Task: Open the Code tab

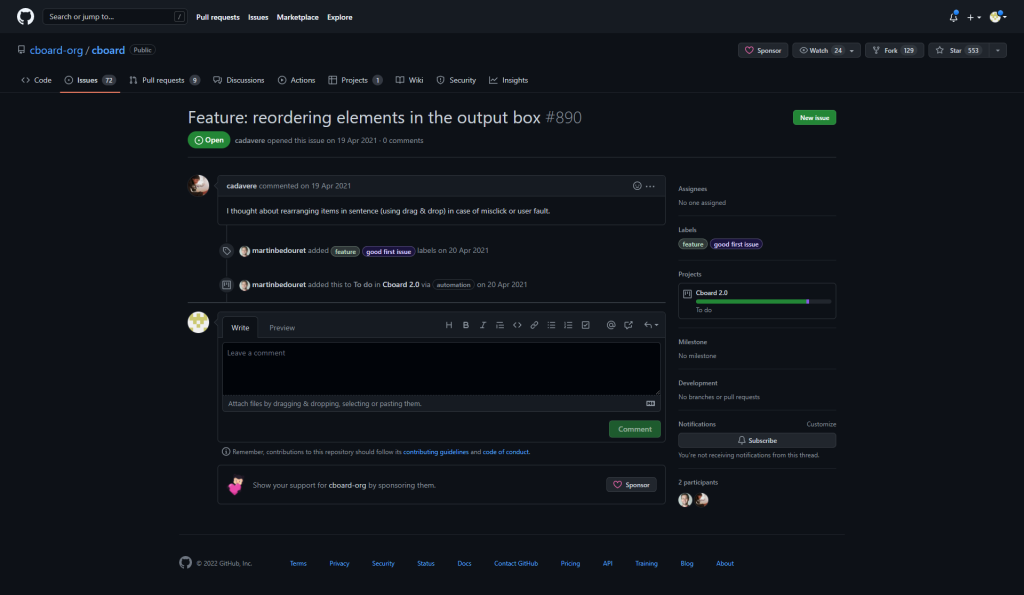Action: pos(37,80)
